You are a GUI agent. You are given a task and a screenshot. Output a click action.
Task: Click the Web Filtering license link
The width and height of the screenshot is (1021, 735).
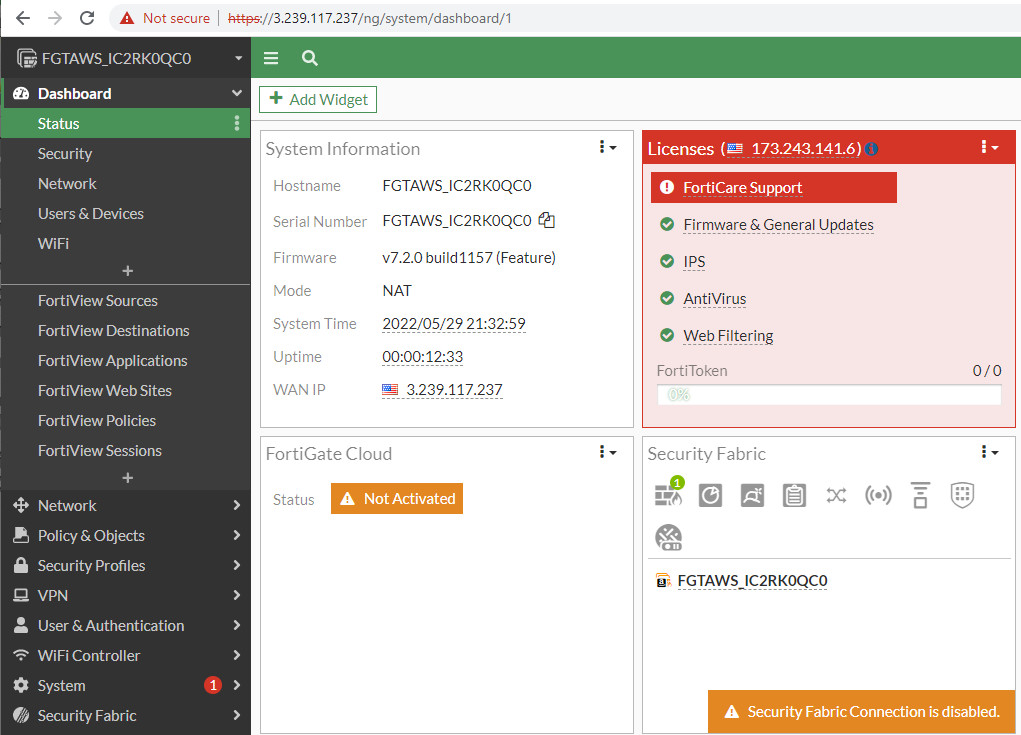coord(728,335)
